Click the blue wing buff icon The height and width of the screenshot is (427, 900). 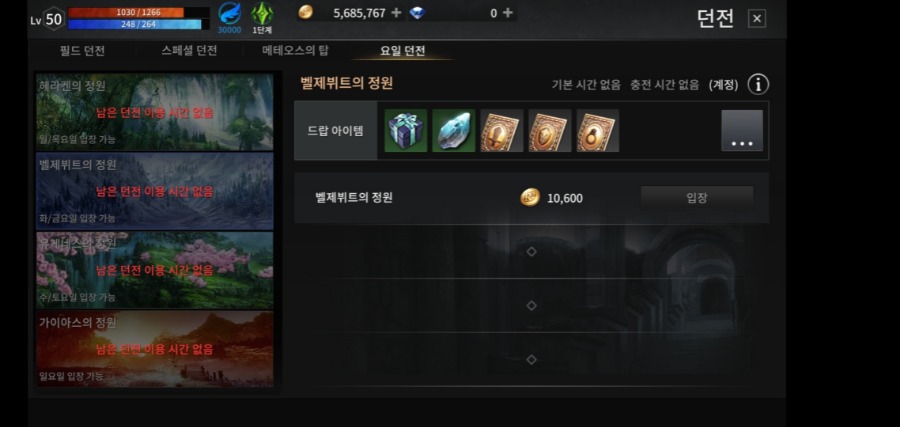pyautogui.click(x=230, y=13)
